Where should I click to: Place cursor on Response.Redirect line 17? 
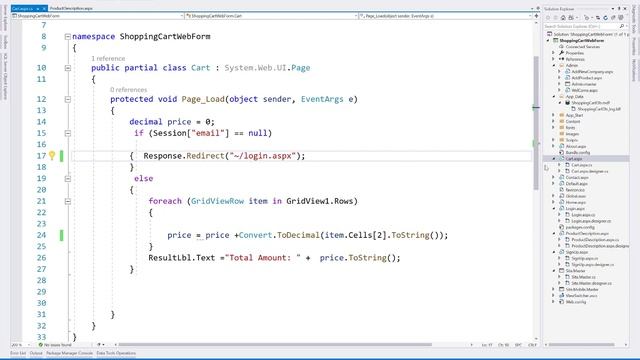click(224, 156)
